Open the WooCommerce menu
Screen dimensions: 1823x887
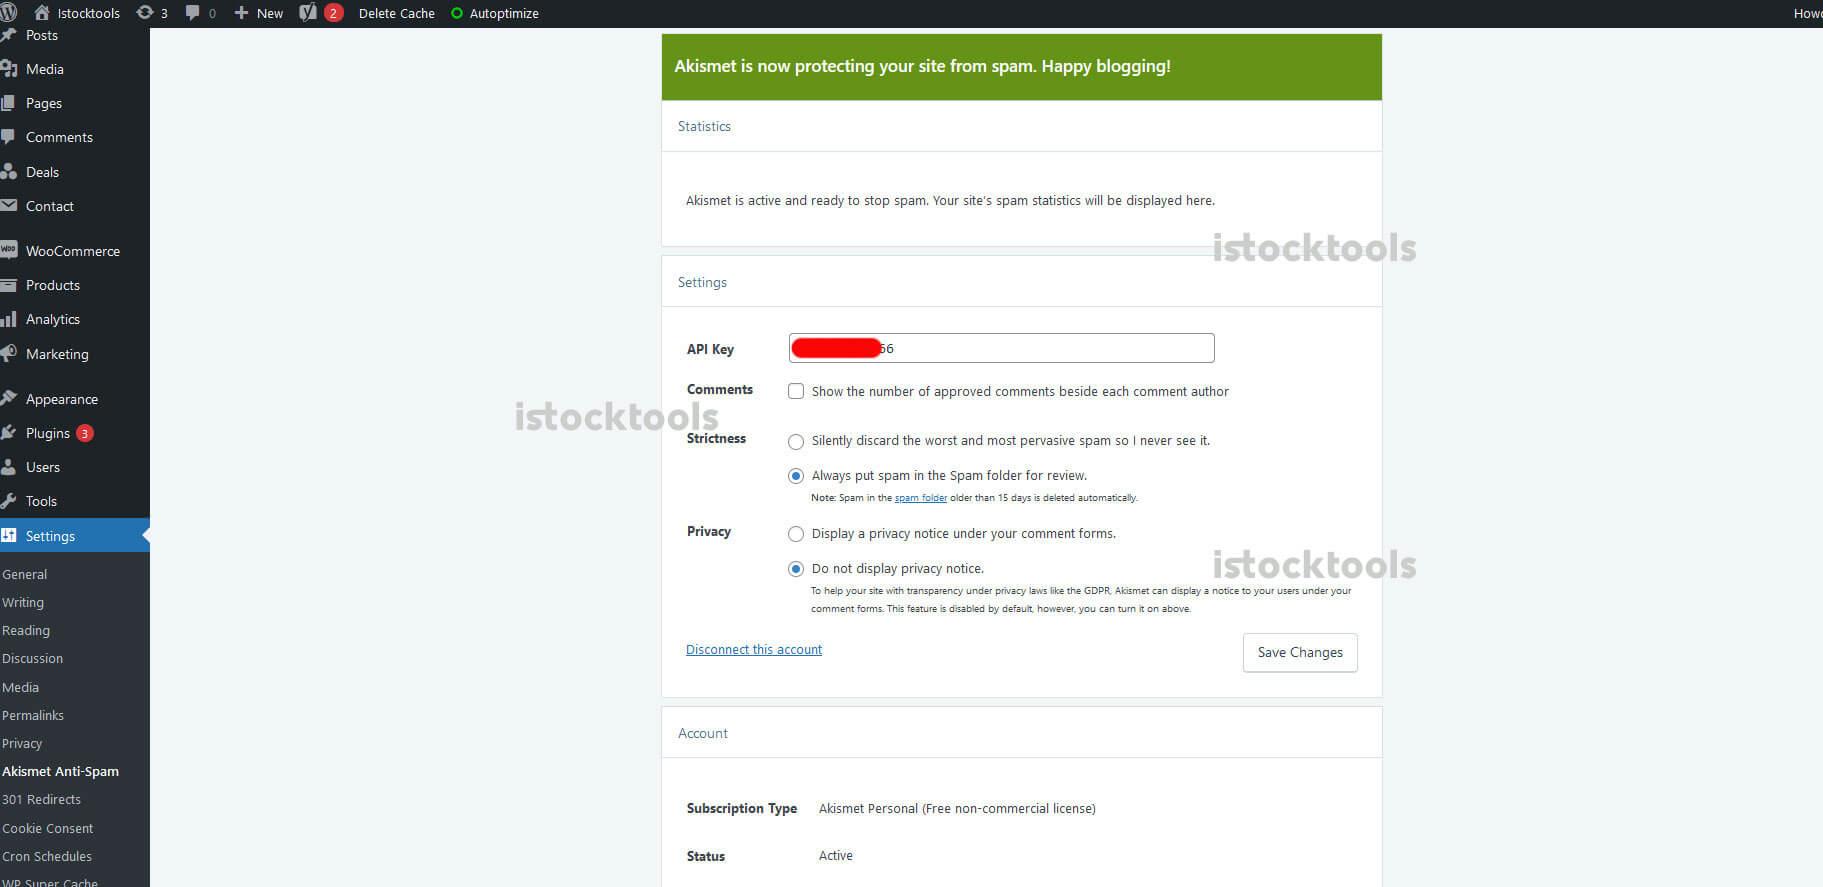[75, 251]
